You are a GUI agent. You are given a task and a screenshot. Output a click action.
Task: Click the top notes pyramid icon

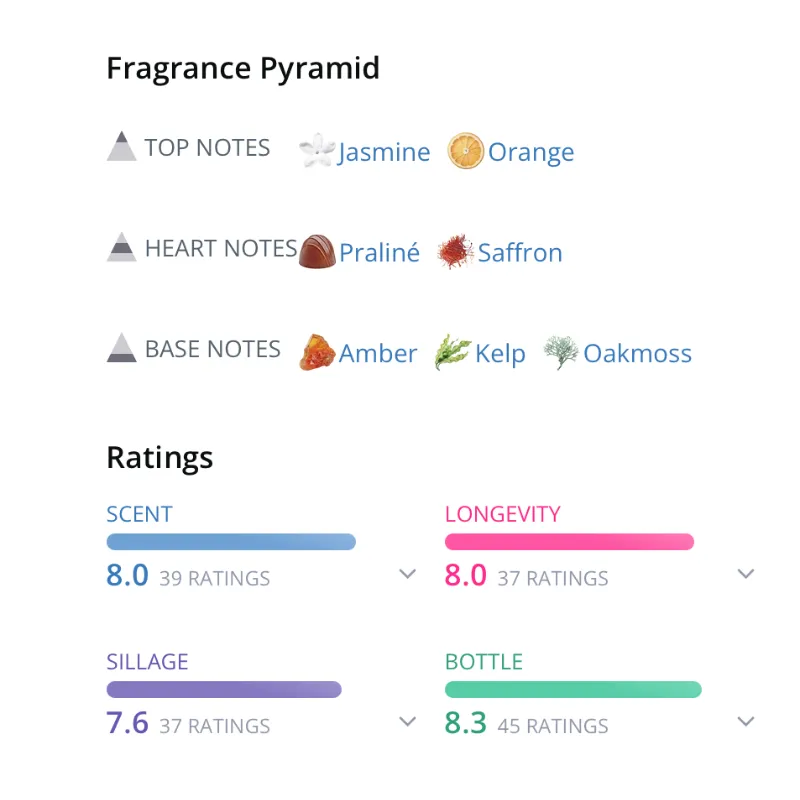tap(121, 147)
